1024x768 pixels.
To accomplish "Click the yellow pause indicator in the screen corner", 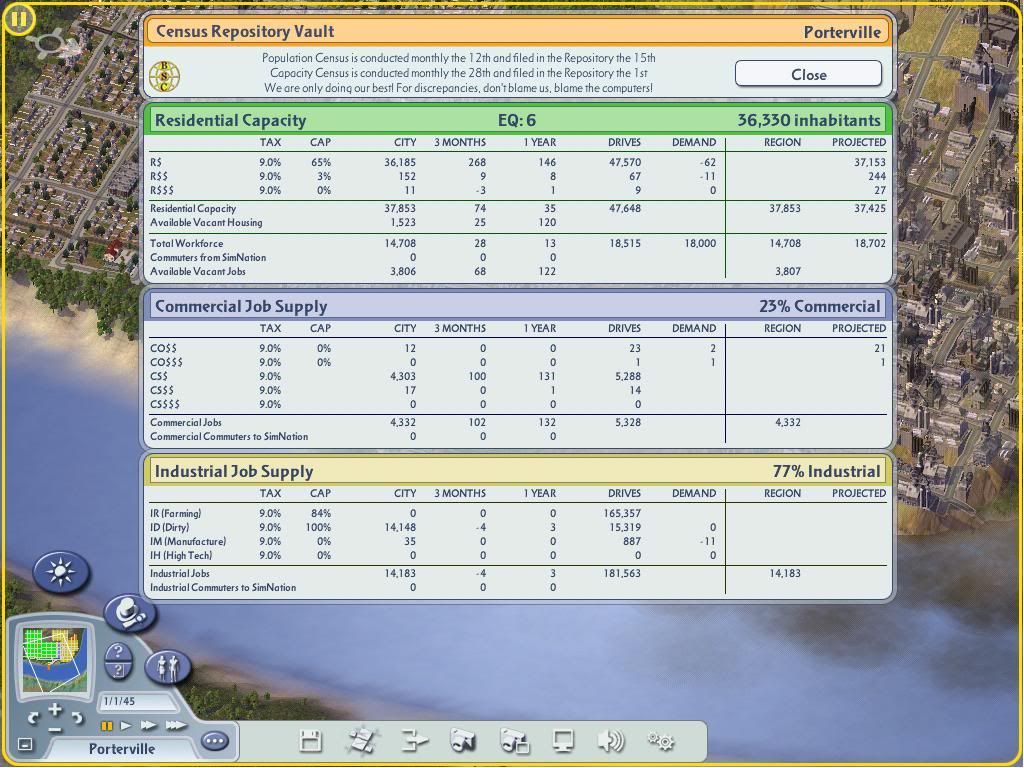I will [x=18, y=19].
